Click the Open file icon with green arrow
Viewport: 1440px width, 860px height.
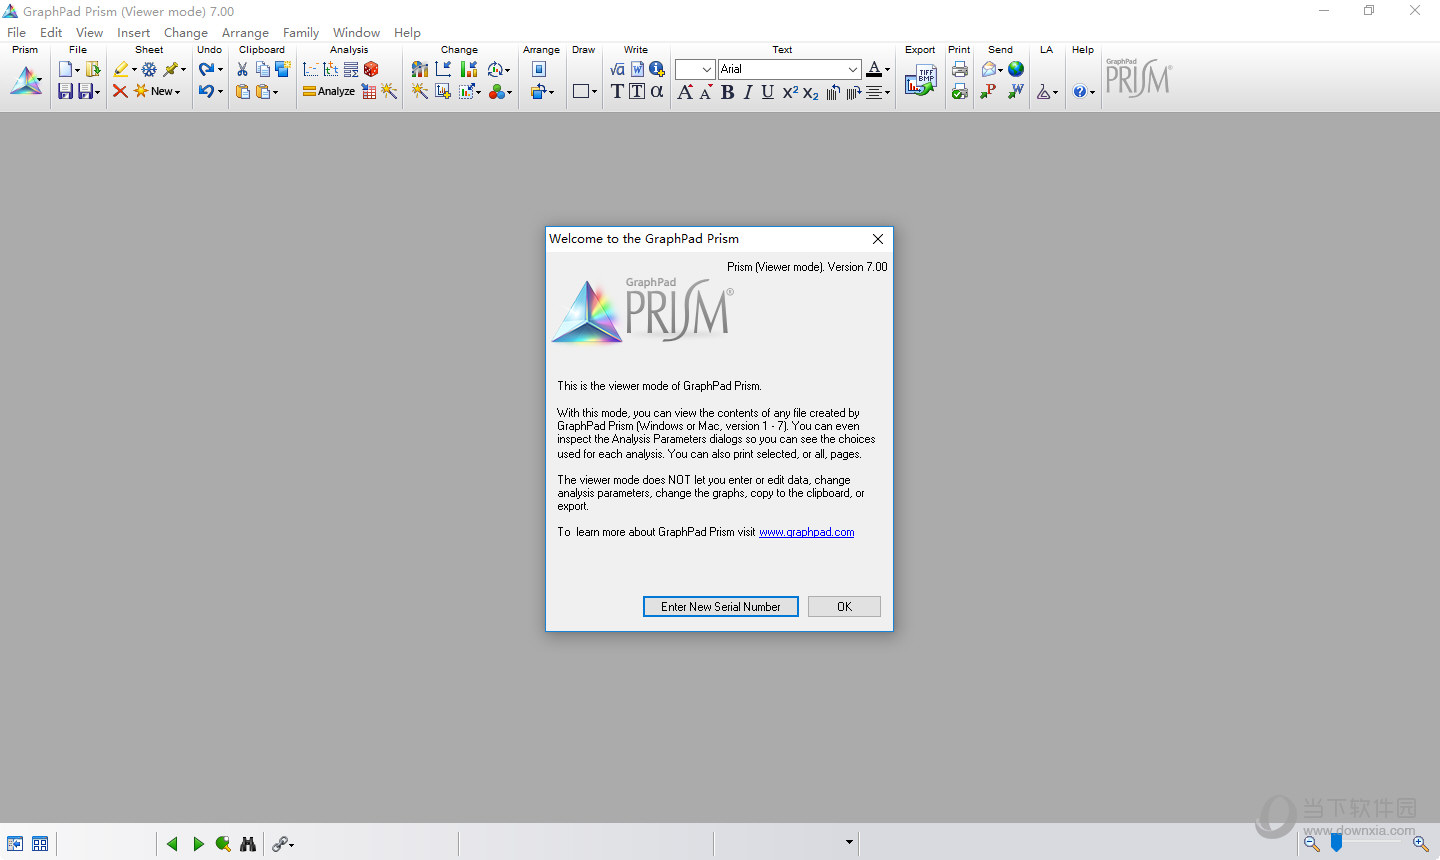click(93, 69)
